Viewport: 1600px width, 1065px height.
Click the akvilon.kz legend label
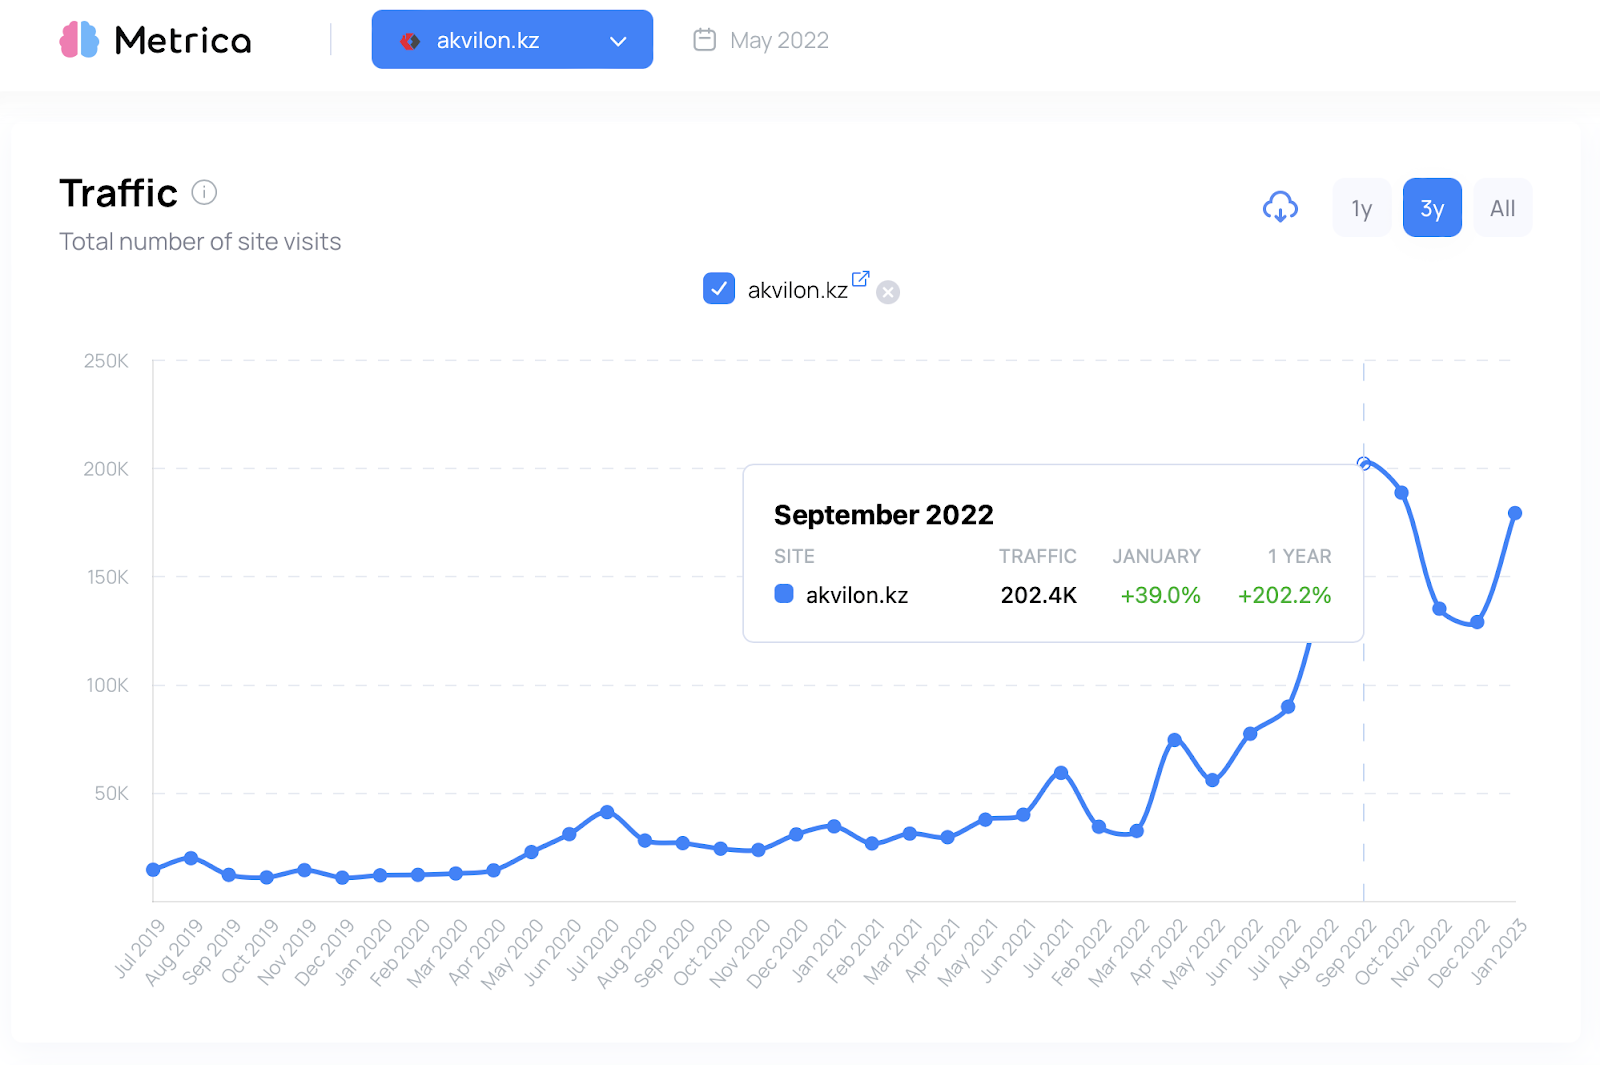coord(797,290)
